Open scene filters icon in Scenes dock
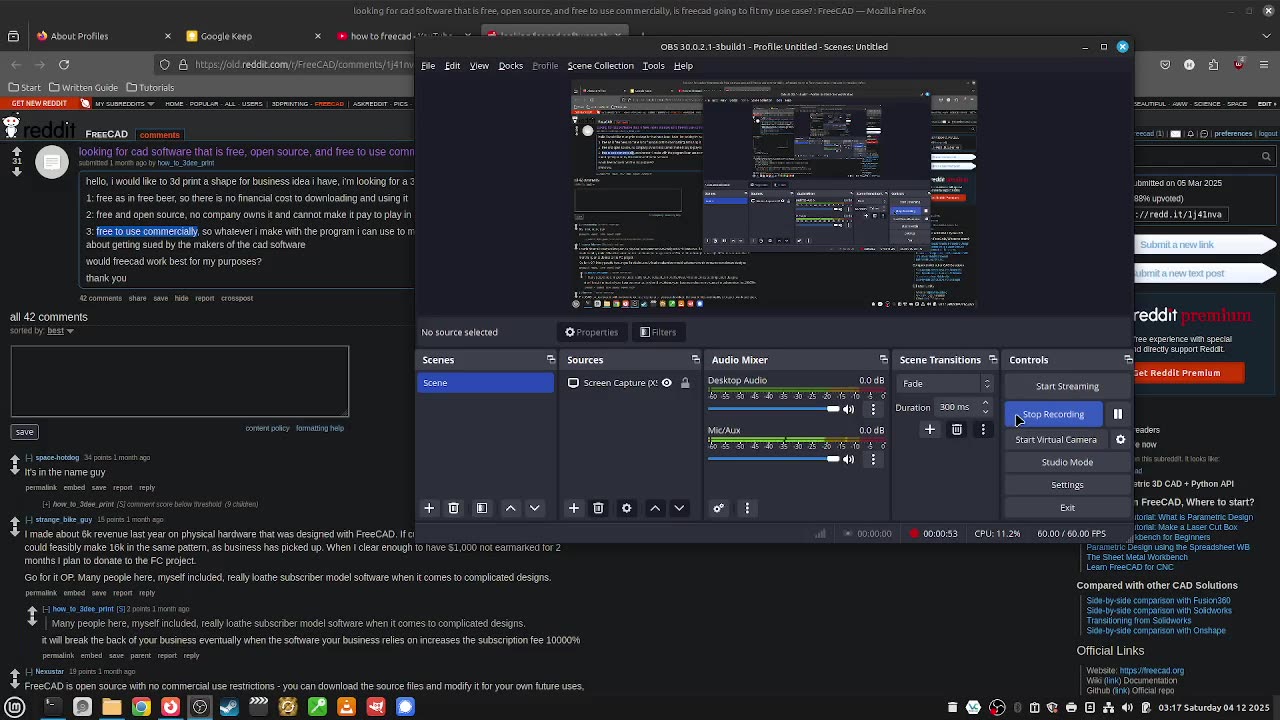The image size is (1280, 720). tap(482, 508)
